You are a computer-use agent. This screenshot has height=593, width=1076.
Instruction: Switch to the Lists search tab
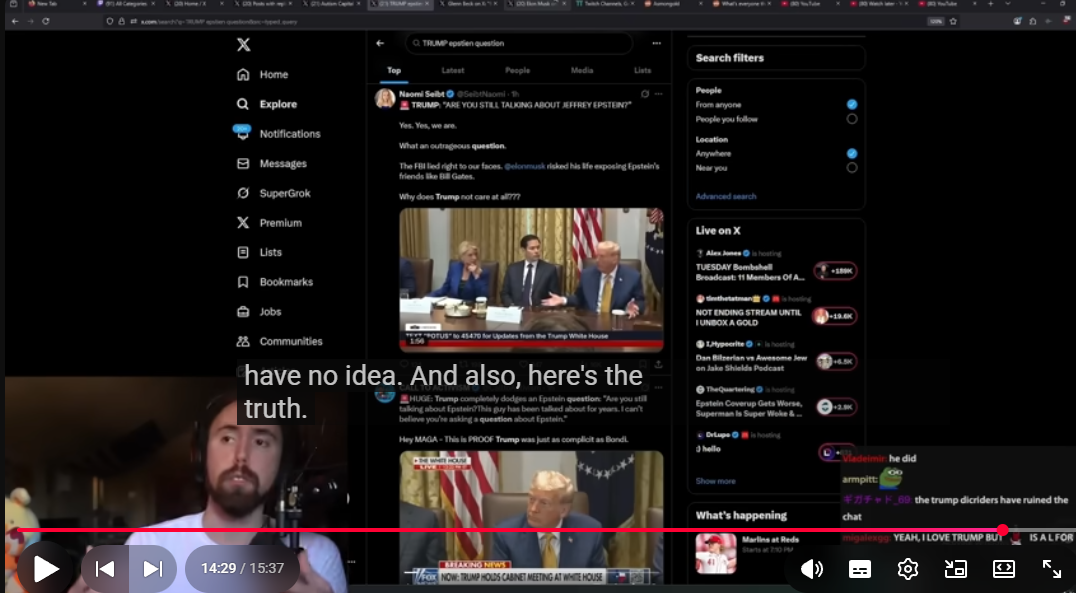coord(642,70)
